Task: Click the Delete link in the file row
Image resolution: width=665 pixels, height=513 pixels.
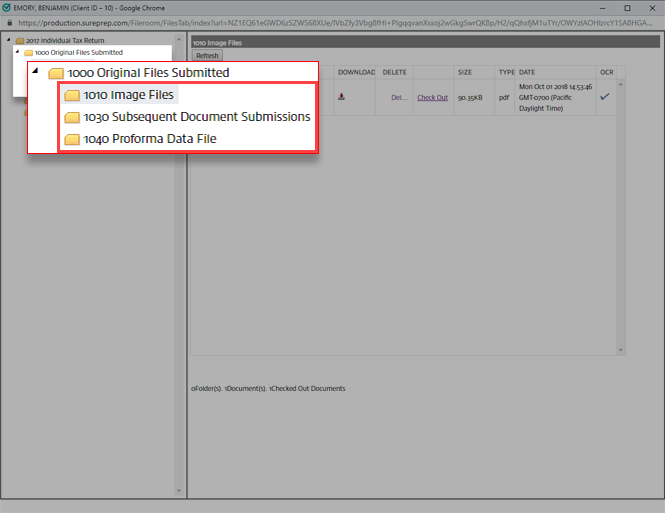Action: pos(397,97)
